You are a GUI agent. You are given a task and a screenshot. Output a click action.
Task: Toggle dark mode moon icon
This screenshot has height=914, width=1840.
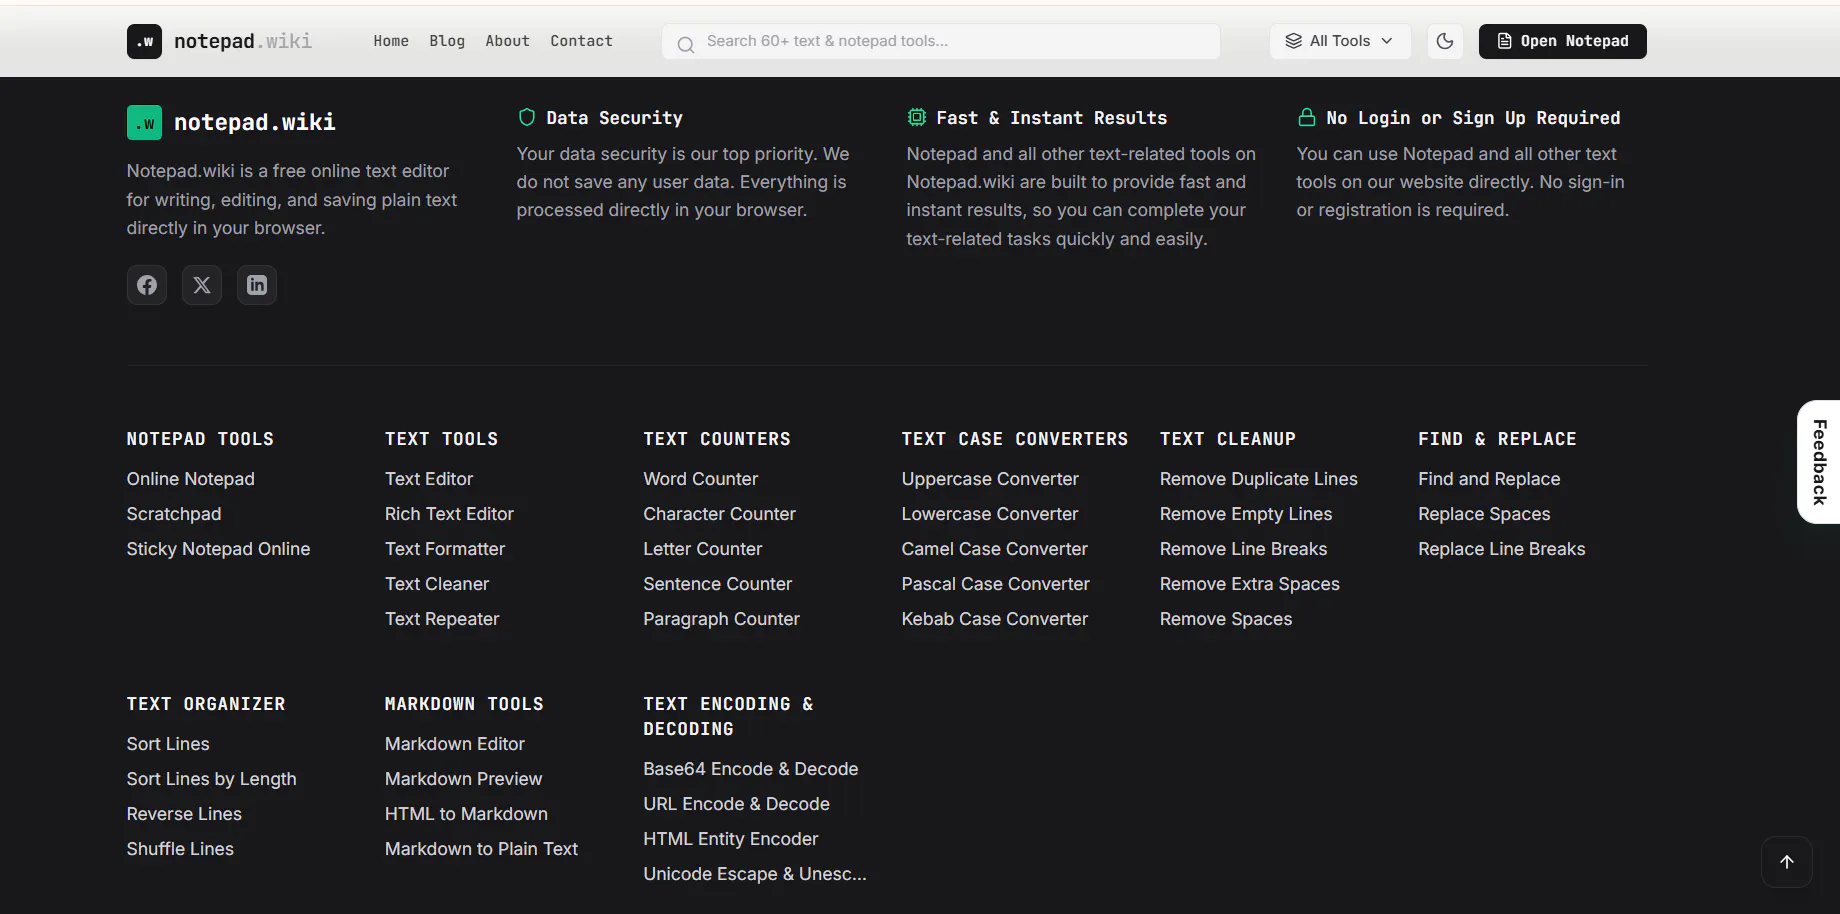[1445, 41]
